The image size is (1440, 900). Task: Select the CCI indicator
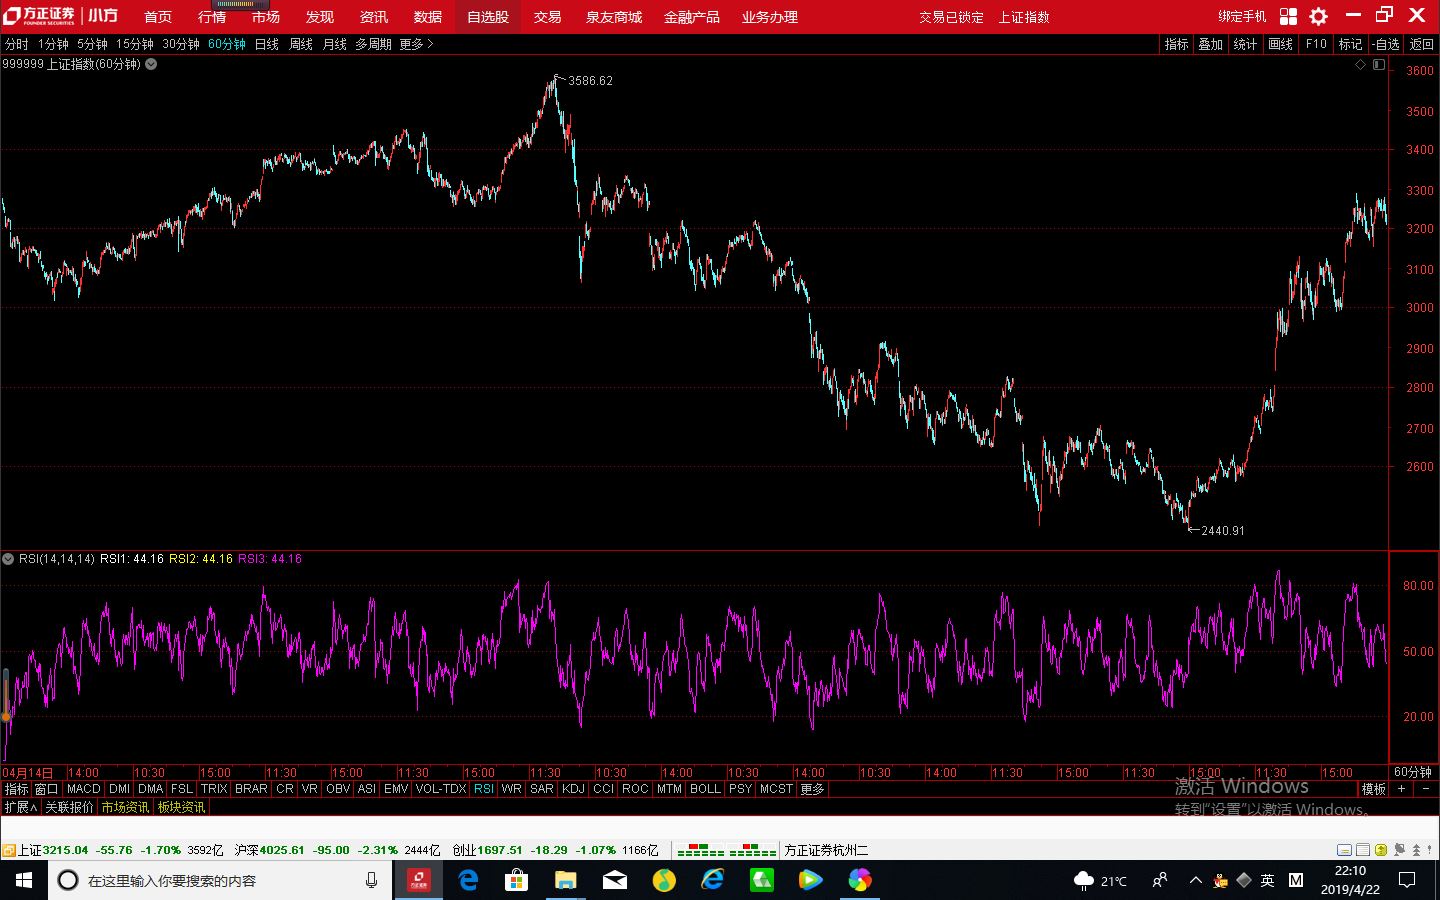603,789
